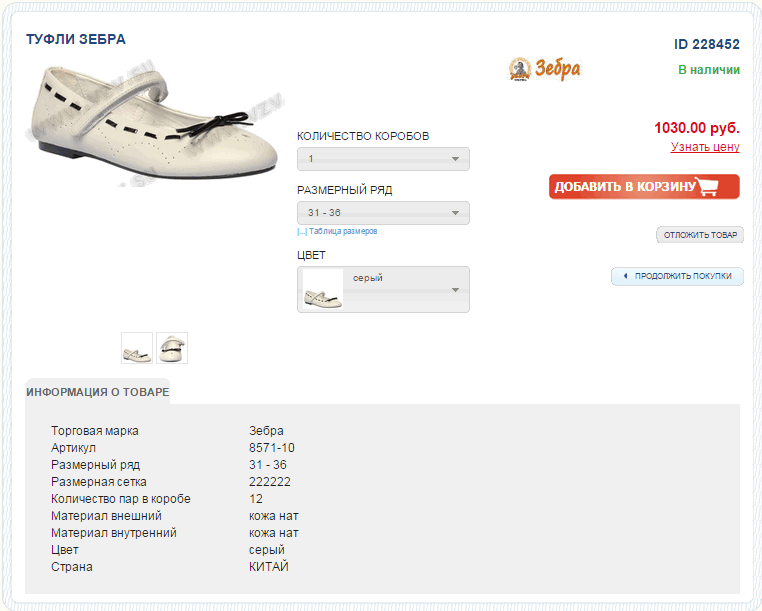Click Продолжить покупки button
762x611 pixels.
click(x=677, y=276)
